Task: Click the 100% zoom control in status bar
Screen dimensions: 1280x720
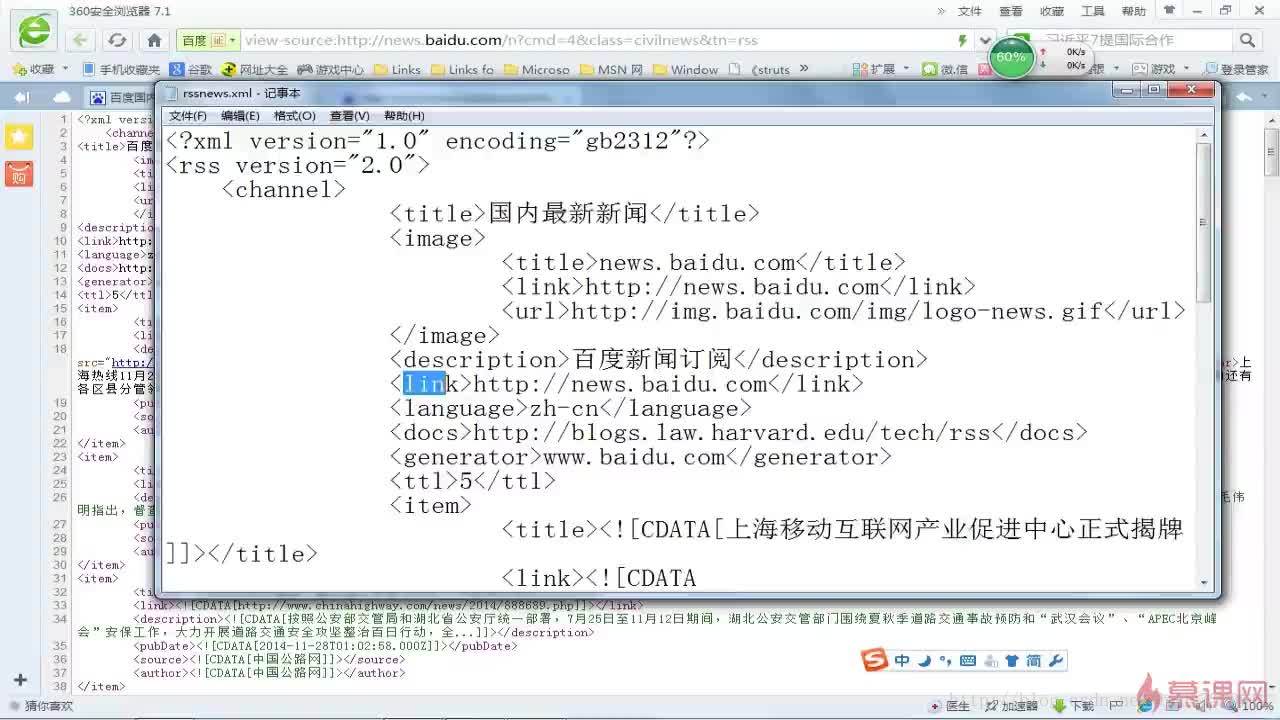Action: (x=1249, y=706)
